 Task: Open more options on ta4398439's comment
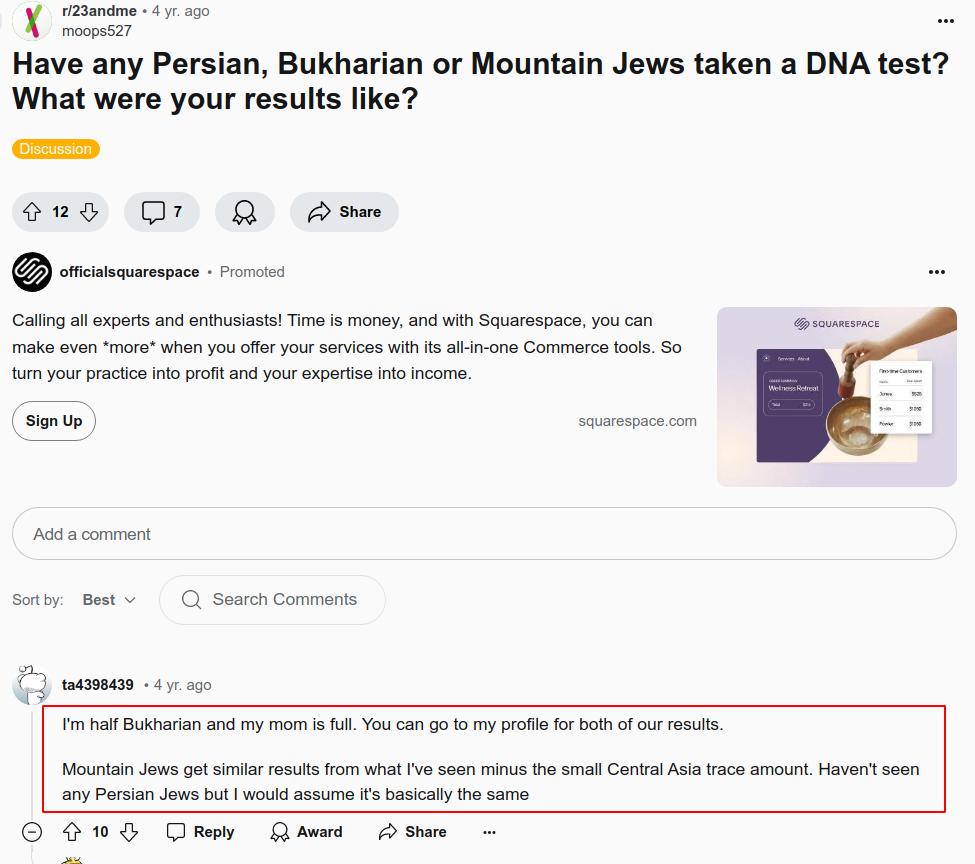[x=489, y=832]
